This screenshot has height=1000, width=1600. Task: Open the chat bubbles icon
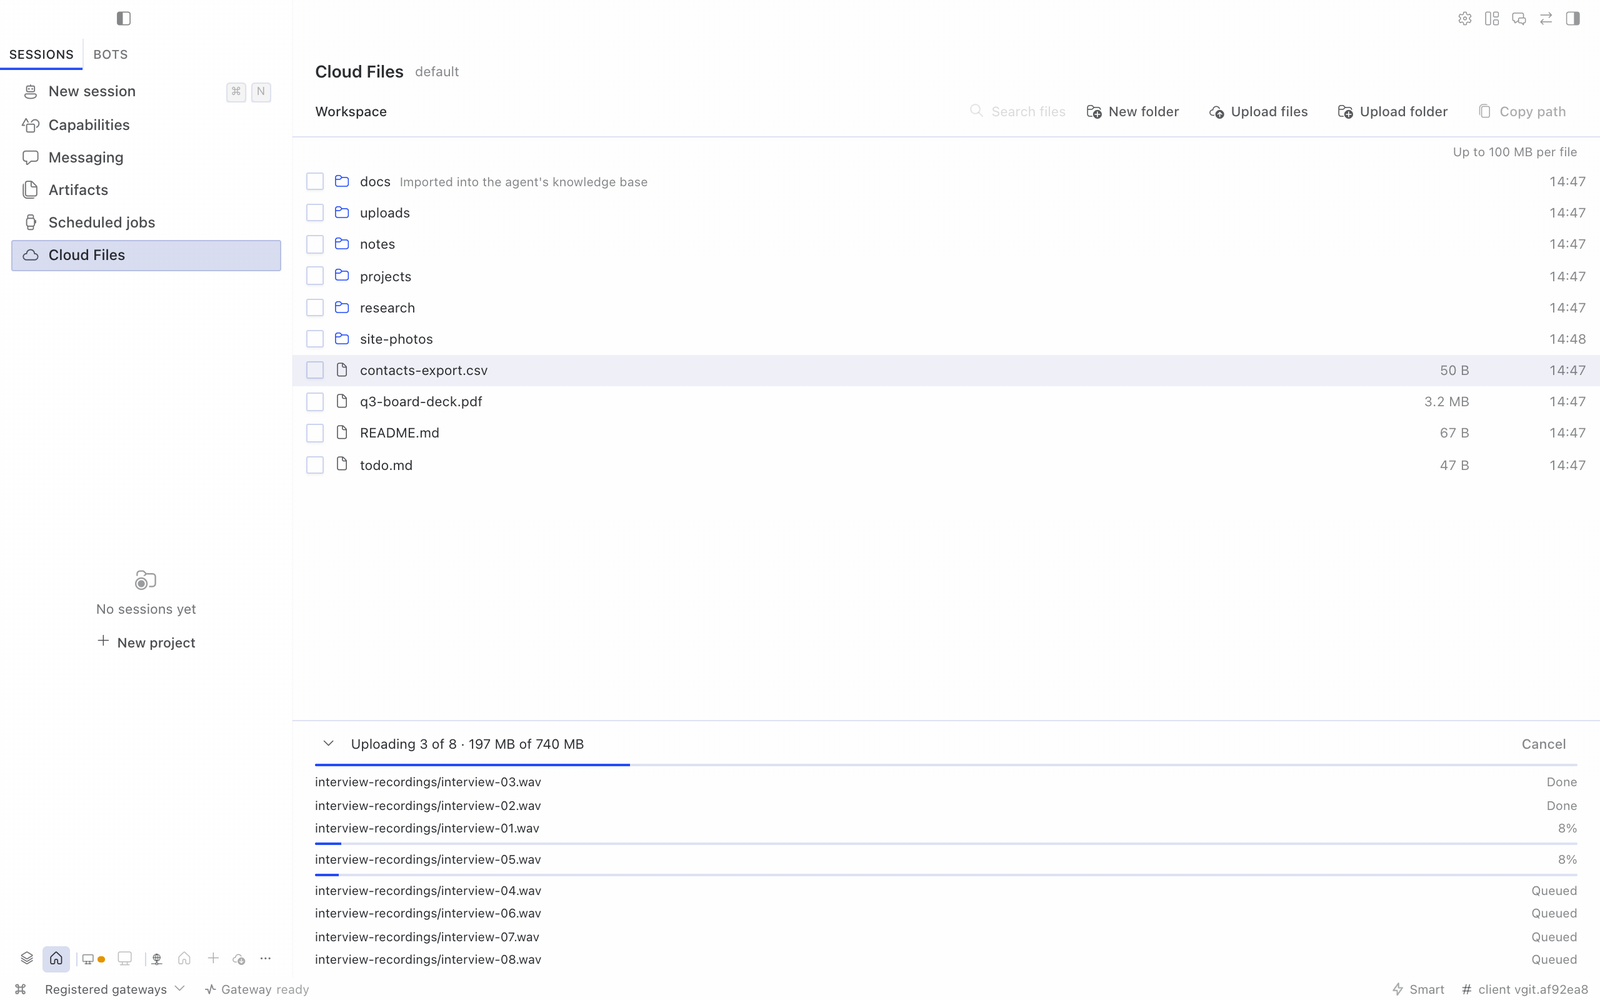tap(1519, 18)
